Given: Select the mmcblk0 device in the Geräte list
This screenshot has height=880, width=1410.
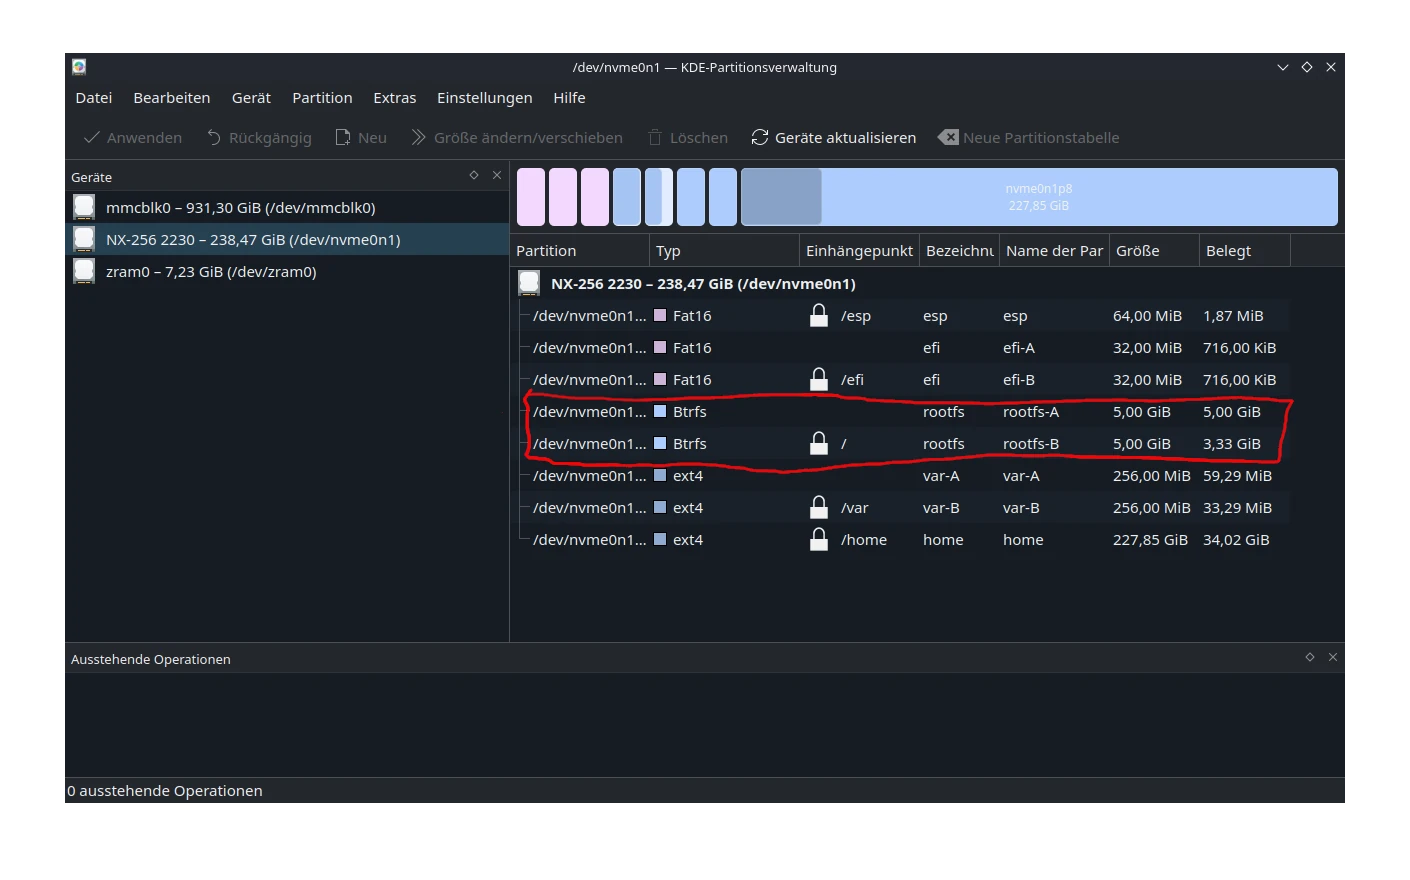Looking at the screenshot, I should (x=240, y=207).
